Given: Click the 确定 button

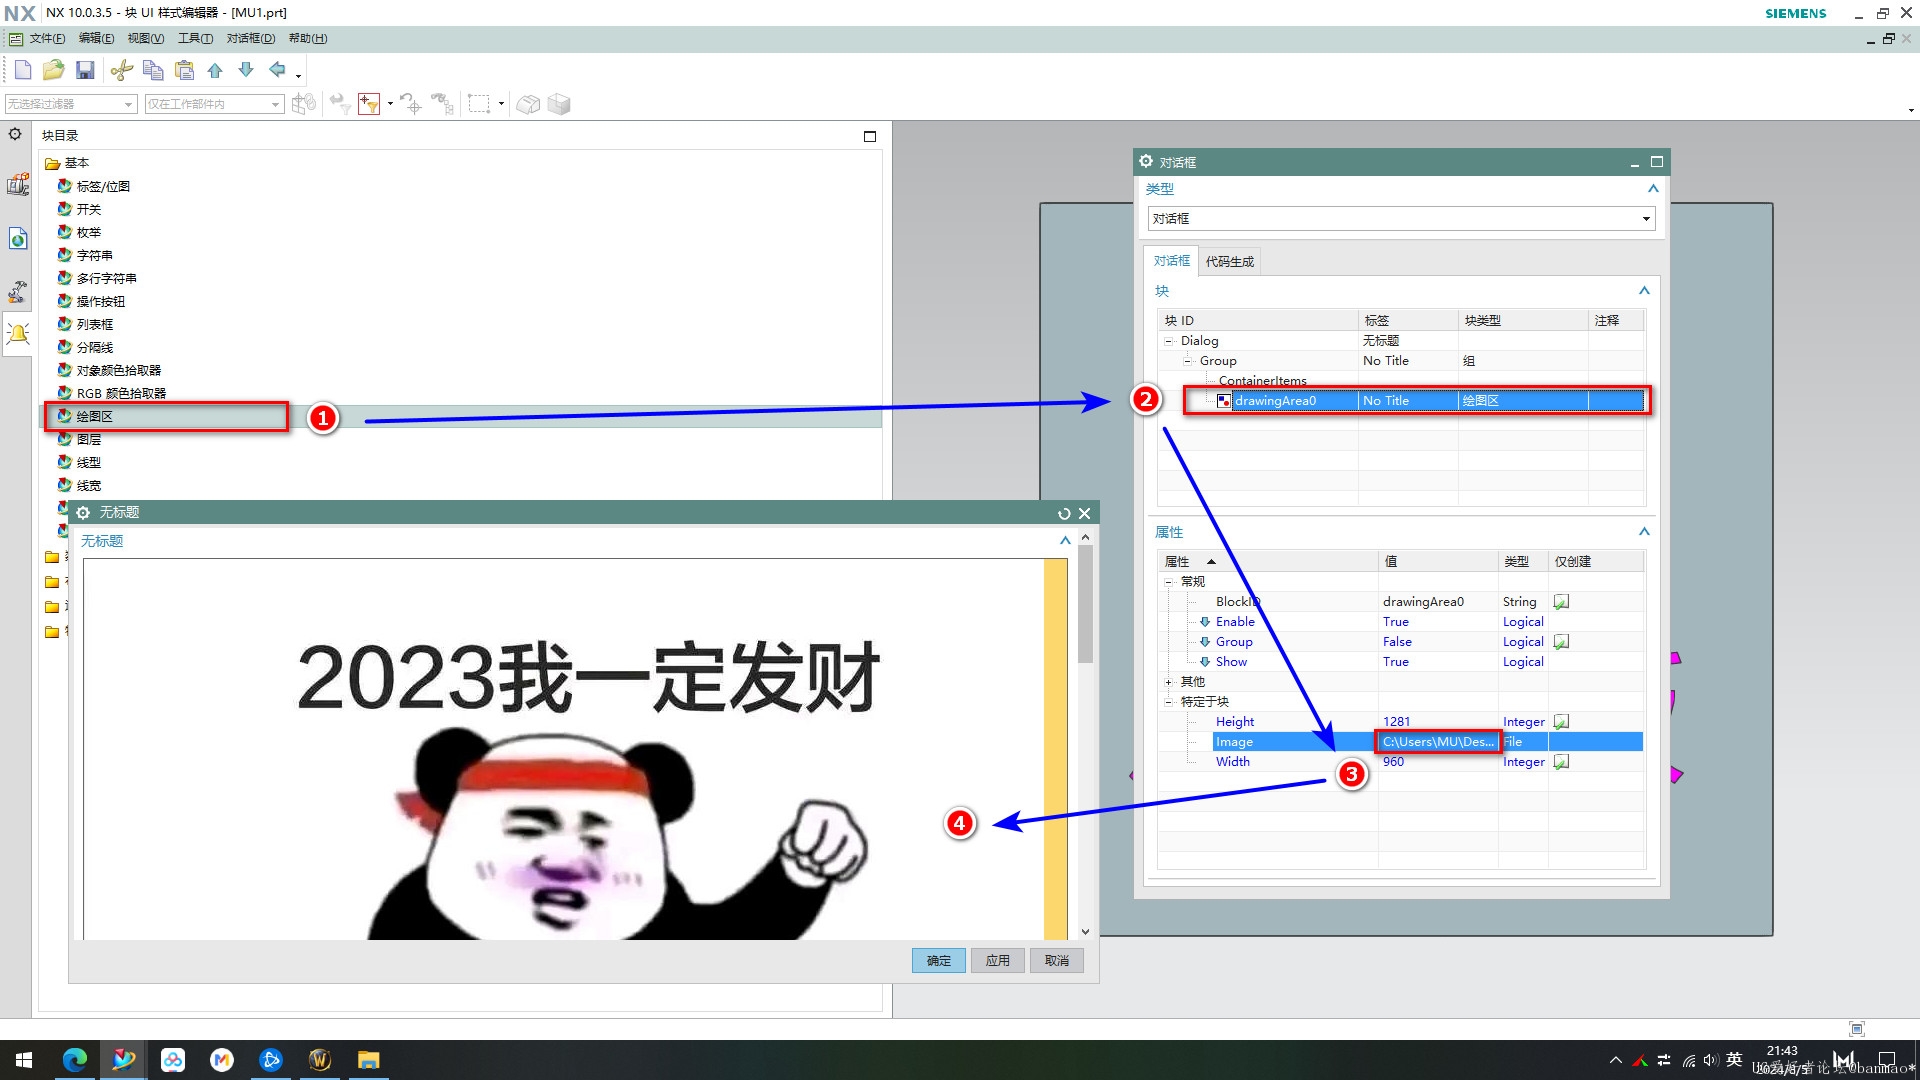Looking at the screenshot, I should click(x=939, y=961).
